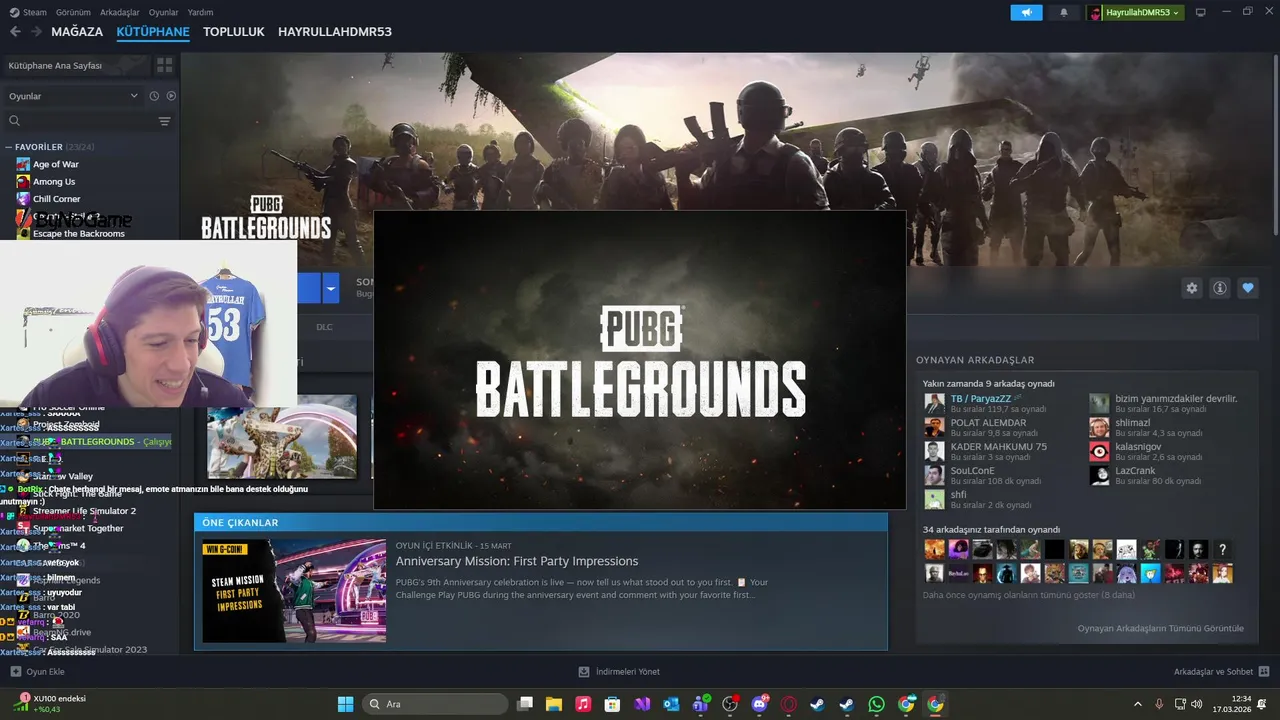Viewport: 1280px width, 720px height.
Task: Open PUBG game settings gear icon
Action: coord(1192,288)
